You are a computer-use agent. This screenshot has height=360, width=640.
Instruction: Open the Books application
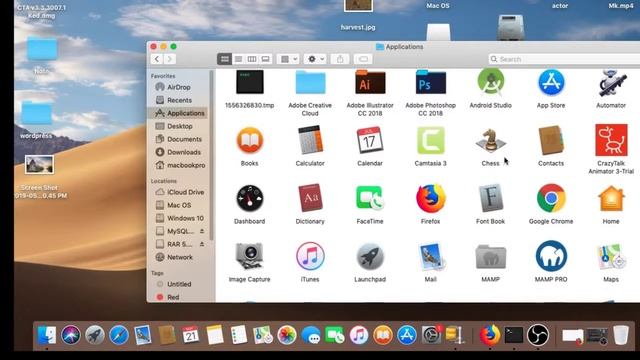point(249,140)
